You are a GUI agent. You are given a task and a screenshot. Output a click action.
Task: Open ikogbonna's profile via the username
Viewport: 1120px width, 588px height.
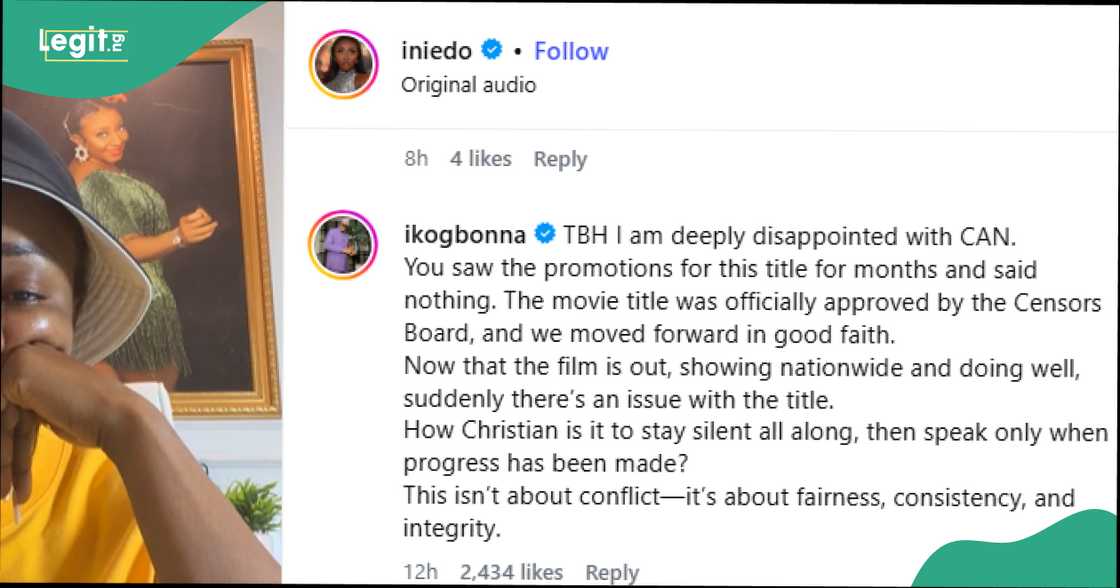(465, 235)
